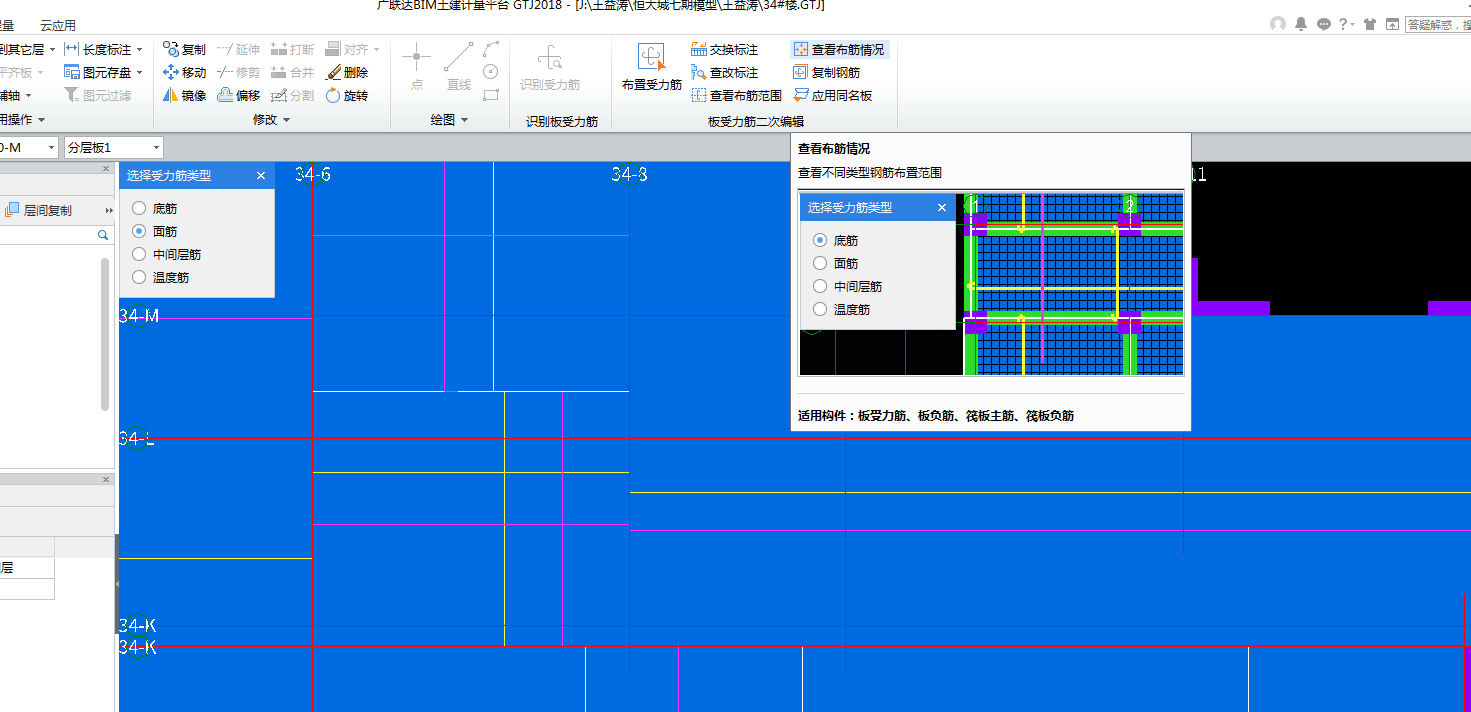Viewport: 1471px width, 712px height.
Task: Click the 图元存盘 button
Action: point(98,72)
